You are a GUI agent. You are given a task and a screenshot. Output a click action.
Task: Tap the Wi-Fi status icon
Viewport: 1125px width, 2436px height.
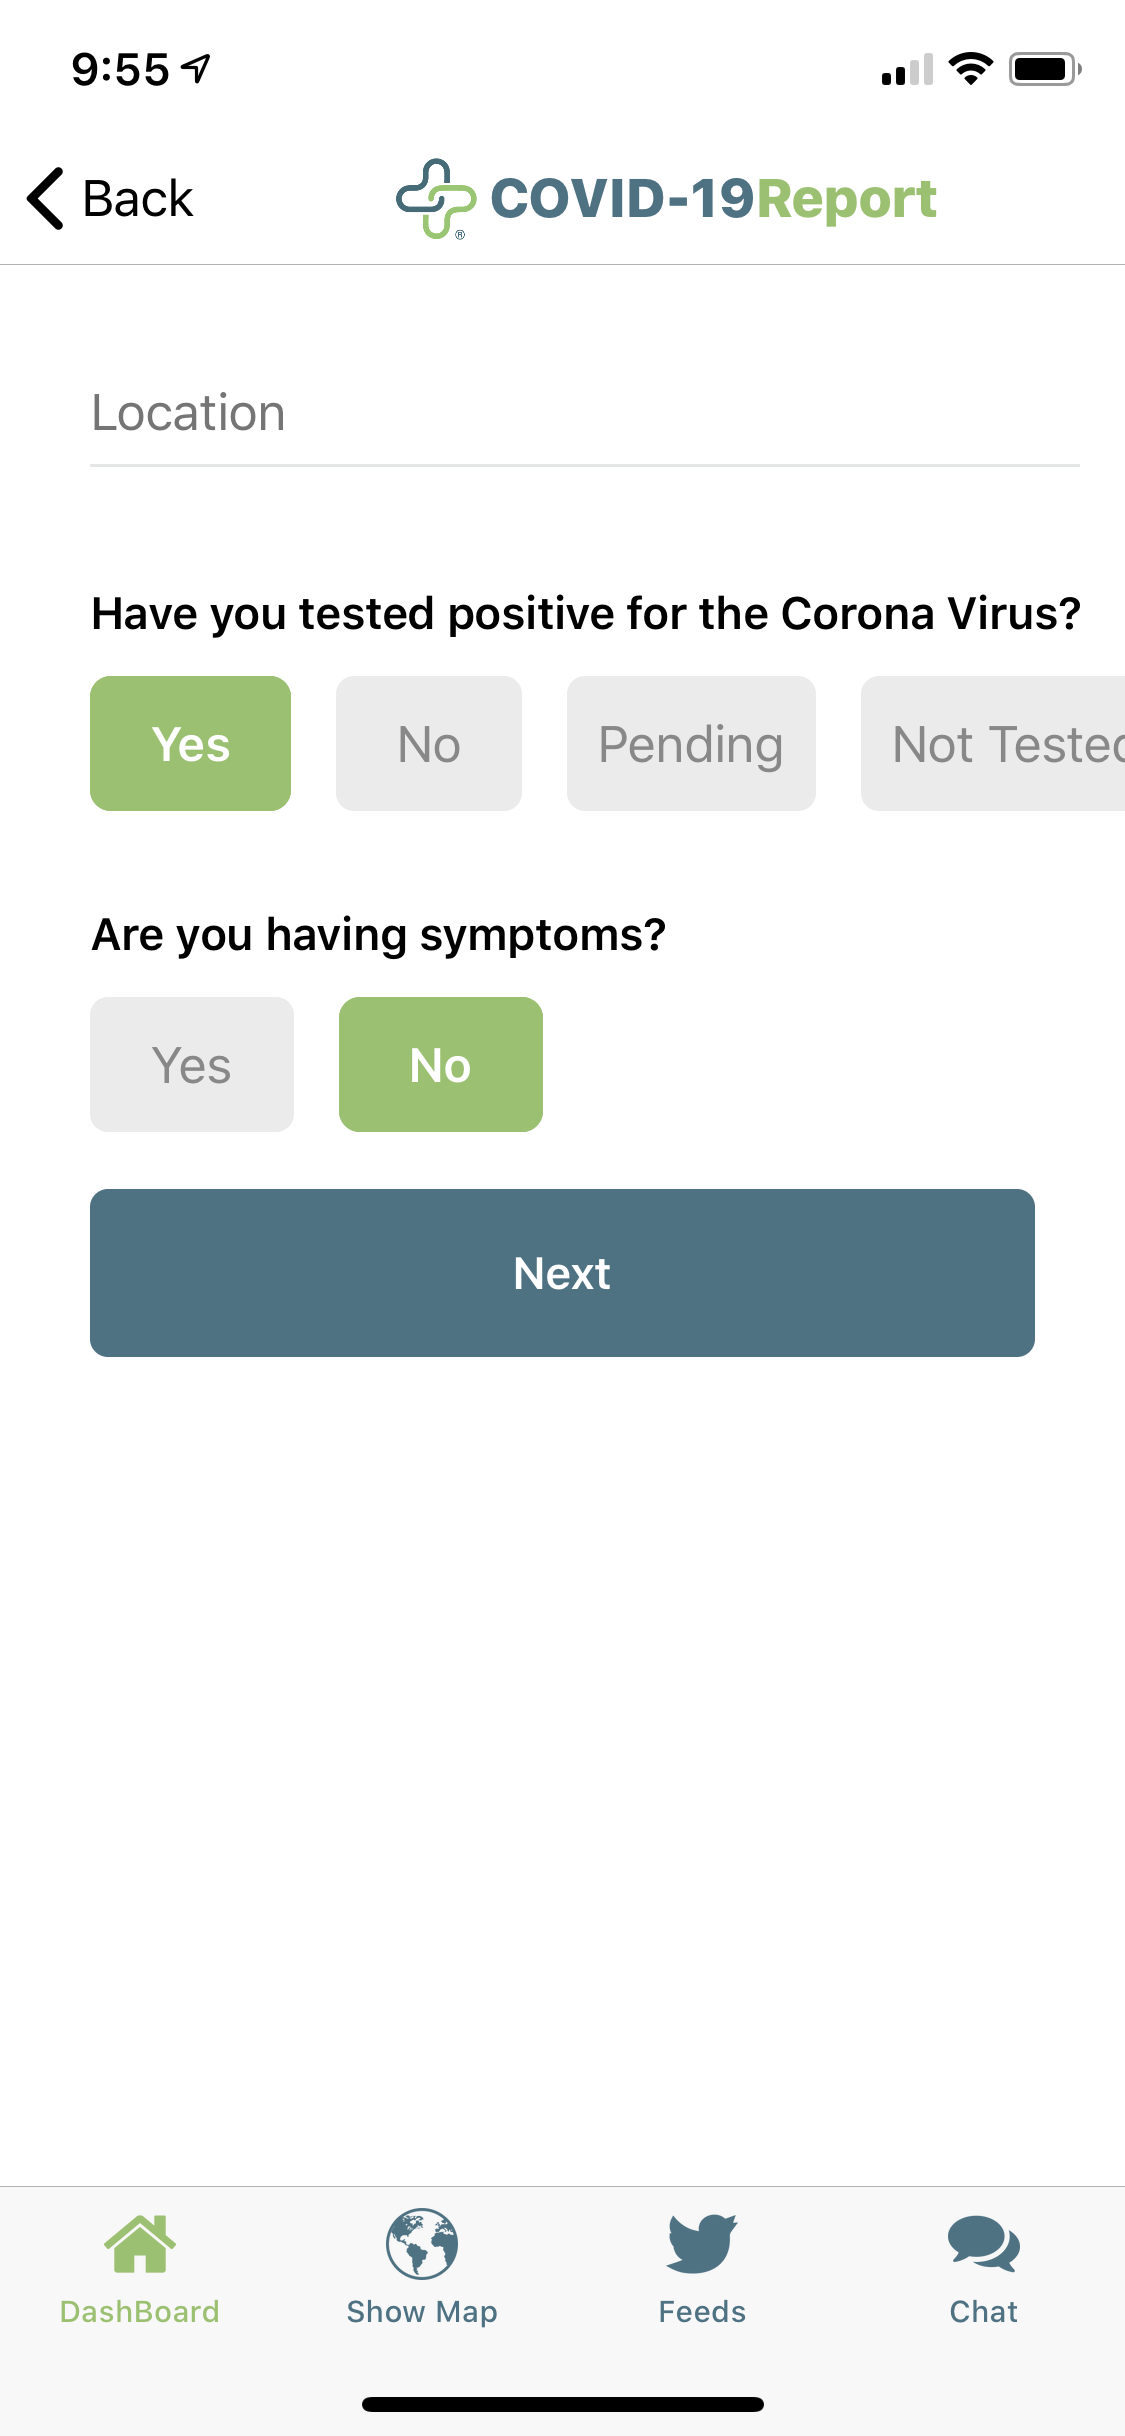[970, 69]
